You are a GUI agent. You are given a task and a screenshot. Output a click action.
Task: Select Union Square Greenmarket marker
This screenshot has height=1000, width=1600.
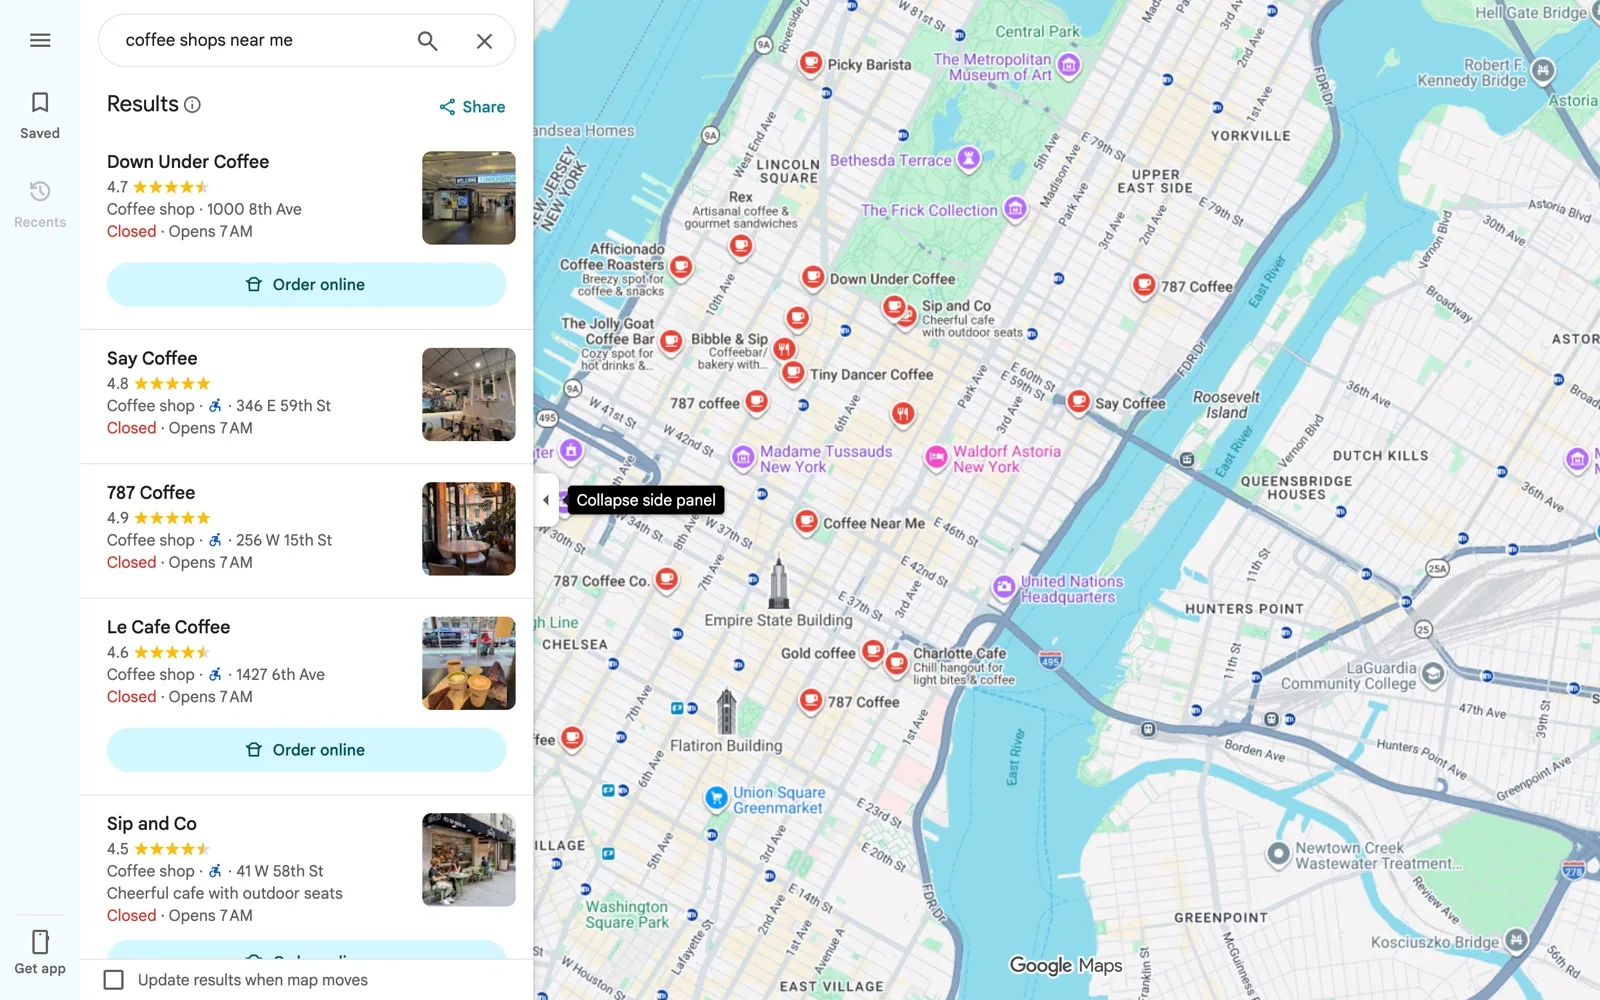(x=716, y=798)
